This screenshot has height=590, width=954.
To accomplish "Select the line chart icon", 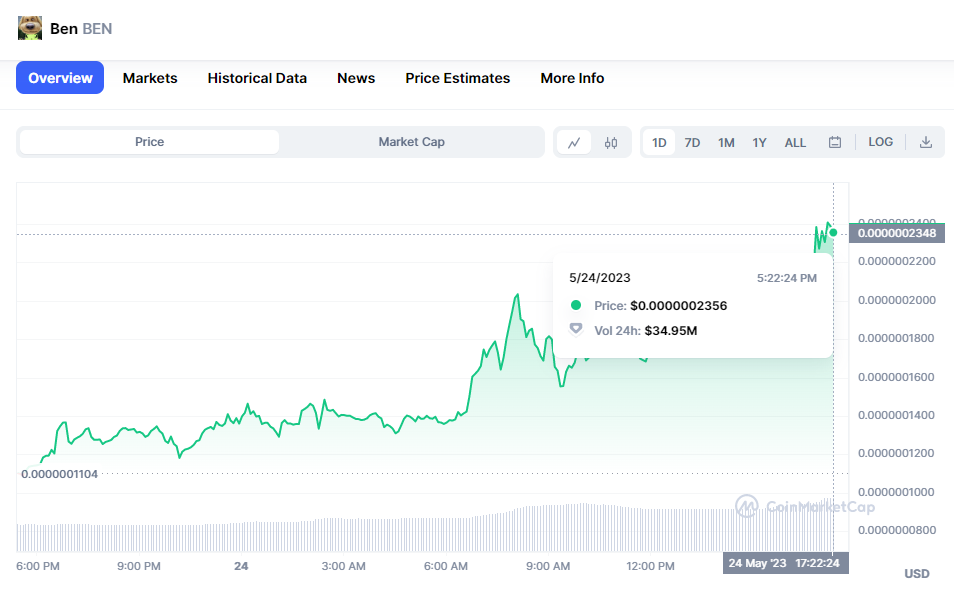I will coord(574,142).
